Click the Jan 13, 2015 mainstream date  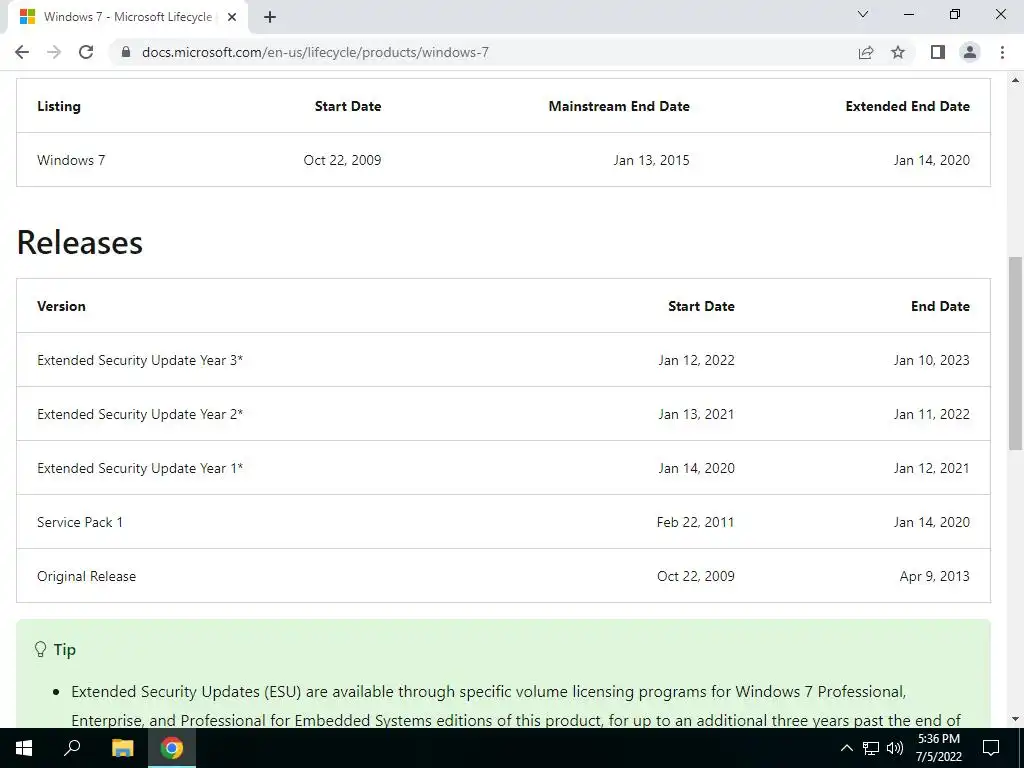coord(651,160)
